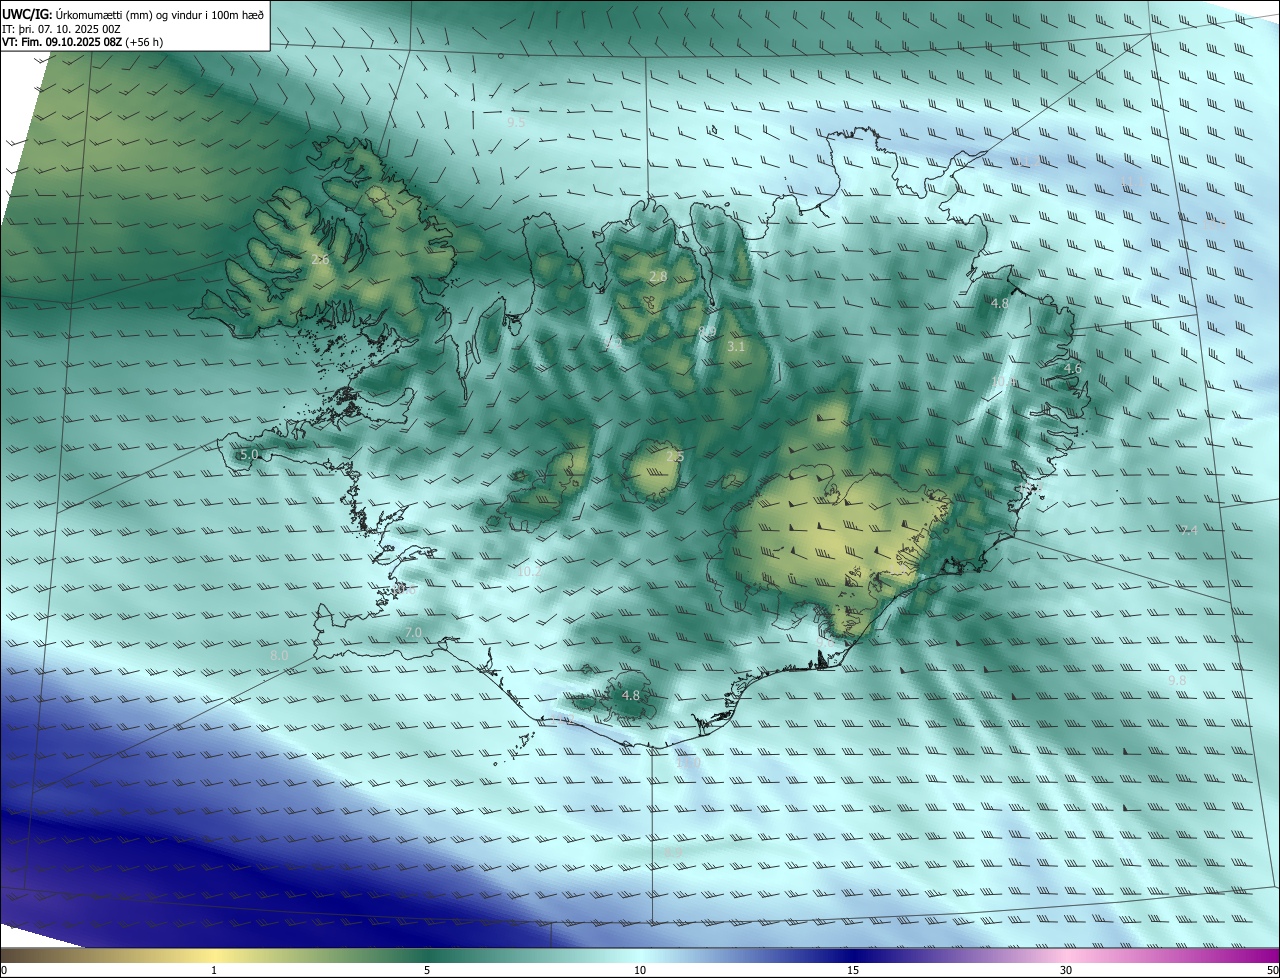Click the 15 tick on the color scale
Image resolution: width=1280 pixels, height=978 pixels.
[x=853, y=970]
